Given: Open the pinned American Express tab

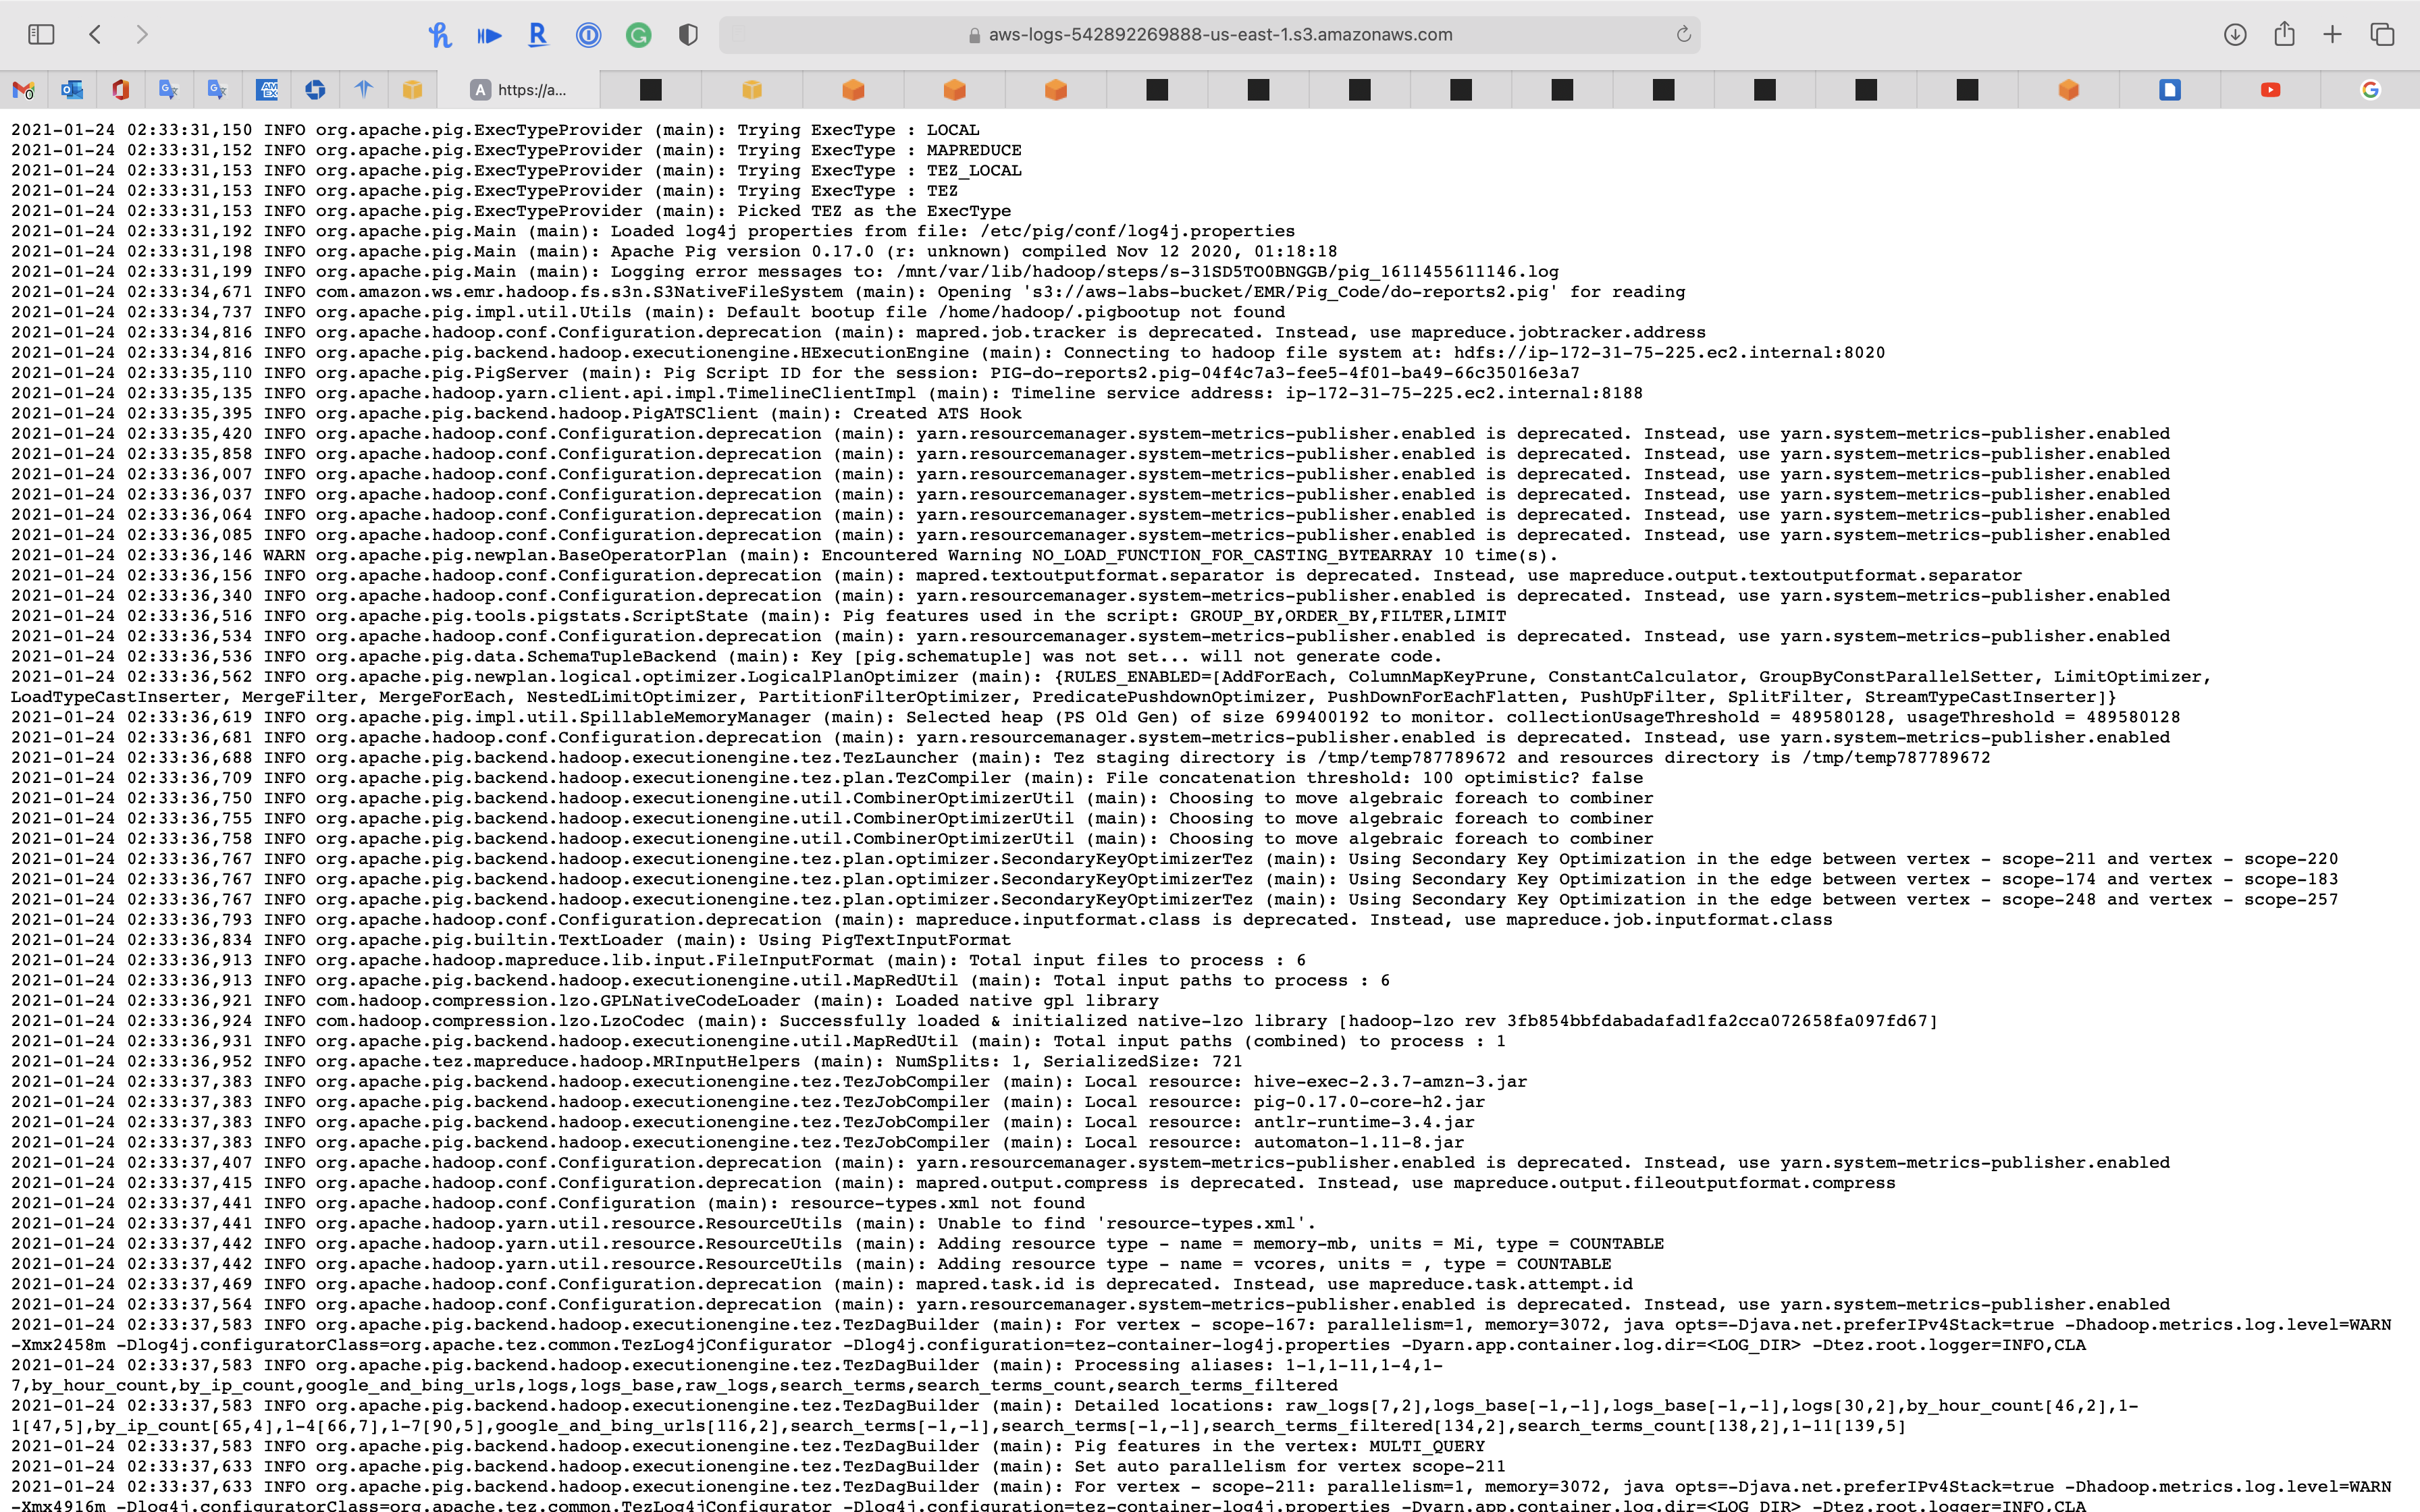Looking at the screenshot, I should [x=267, y=90].
